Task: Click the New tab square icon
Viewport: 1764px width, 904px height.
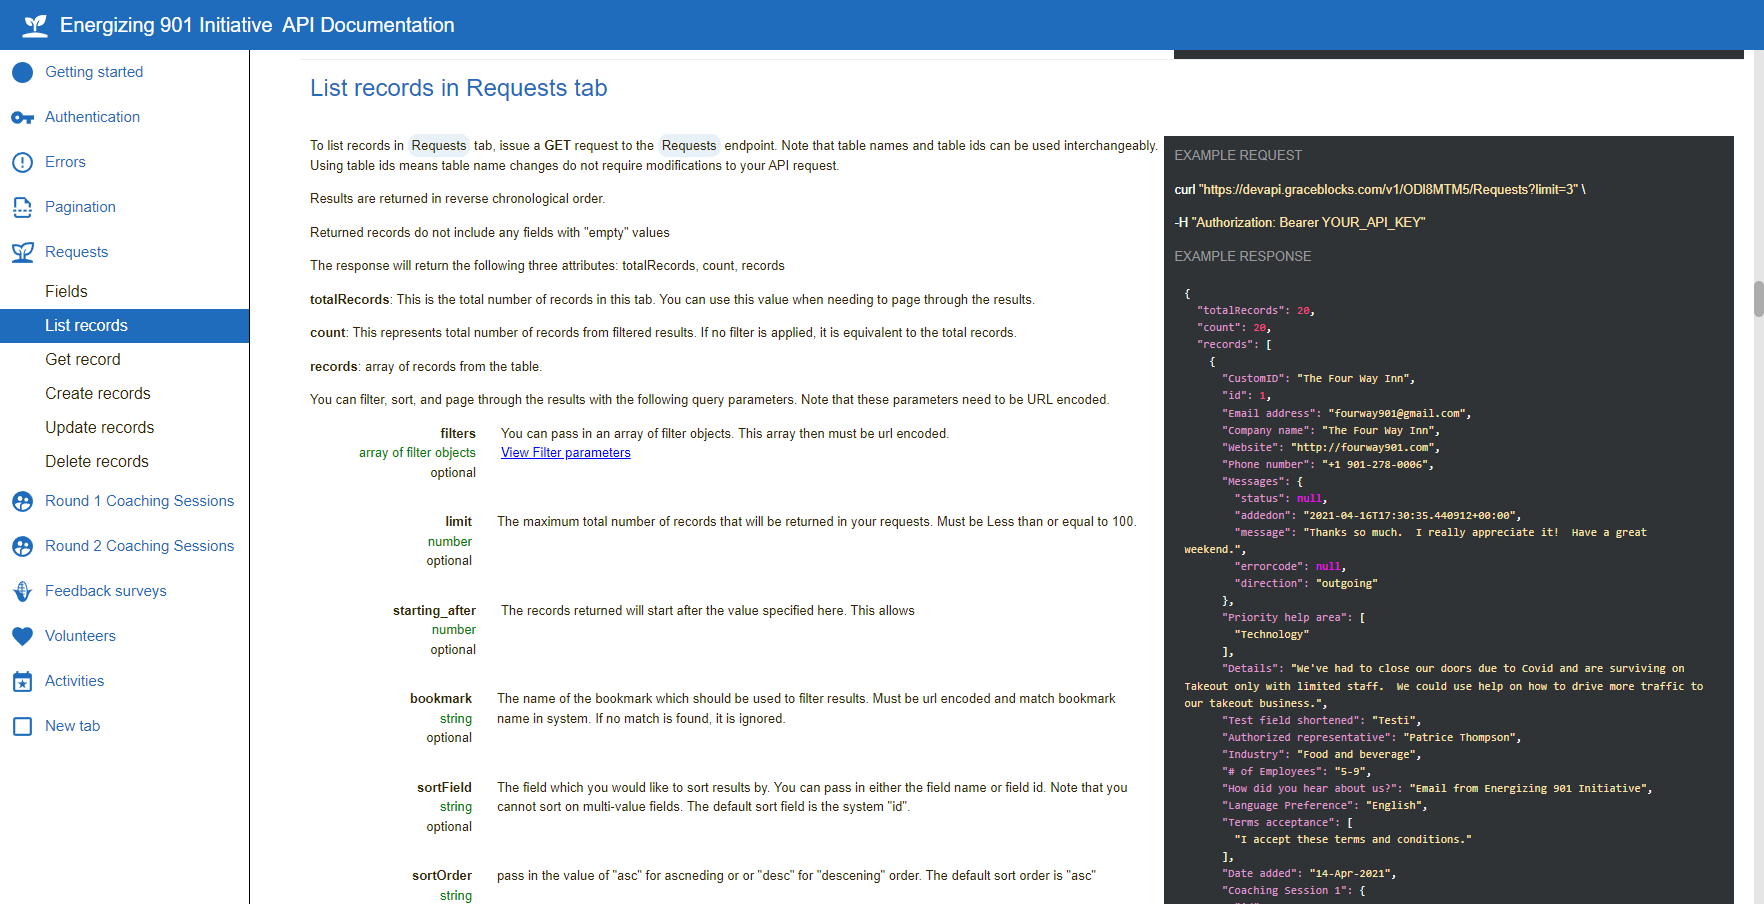Action: click(22, 726)
